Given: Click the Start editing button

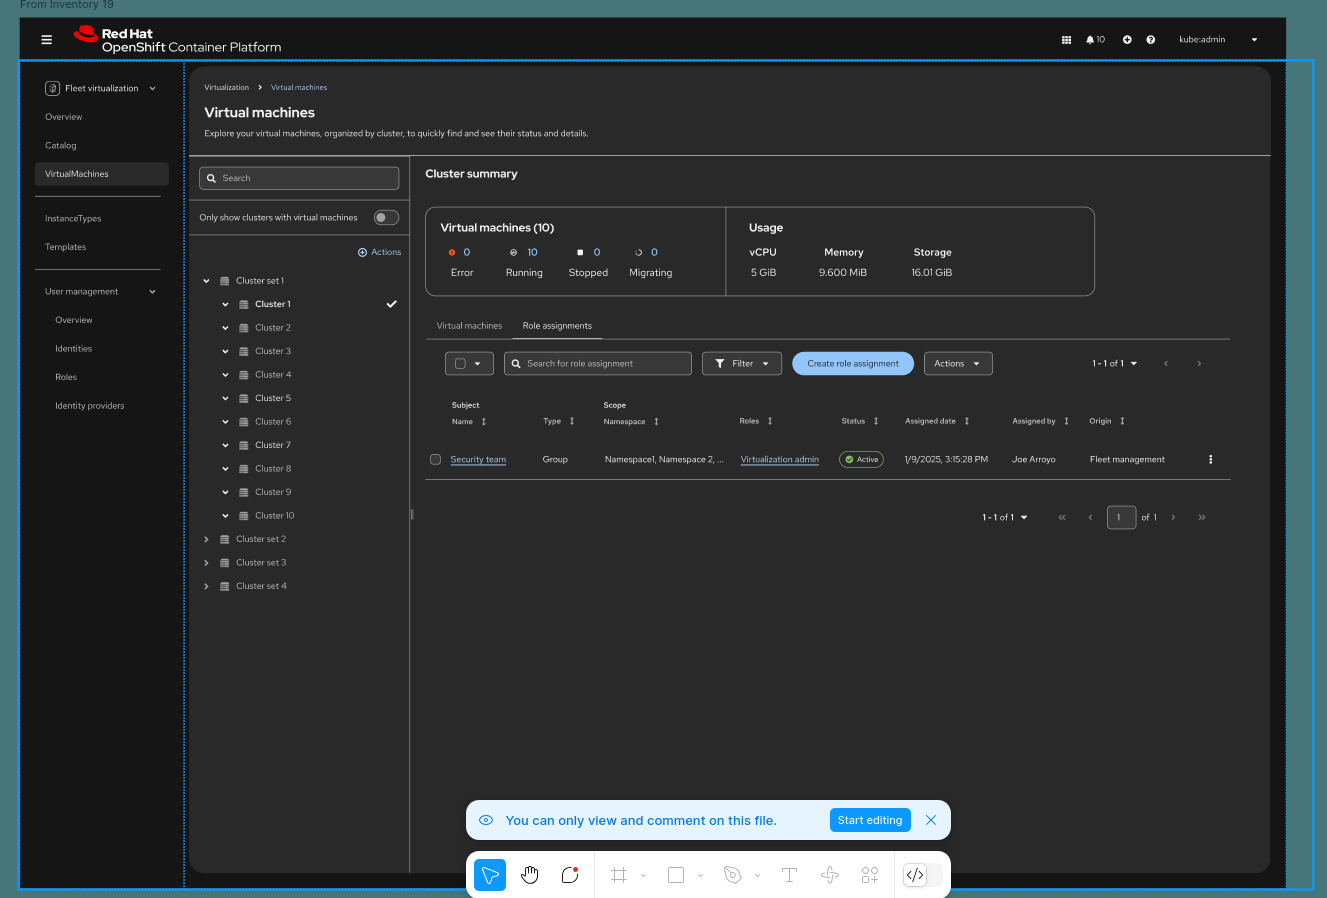Looking at the screenshot, I should 869,820.
